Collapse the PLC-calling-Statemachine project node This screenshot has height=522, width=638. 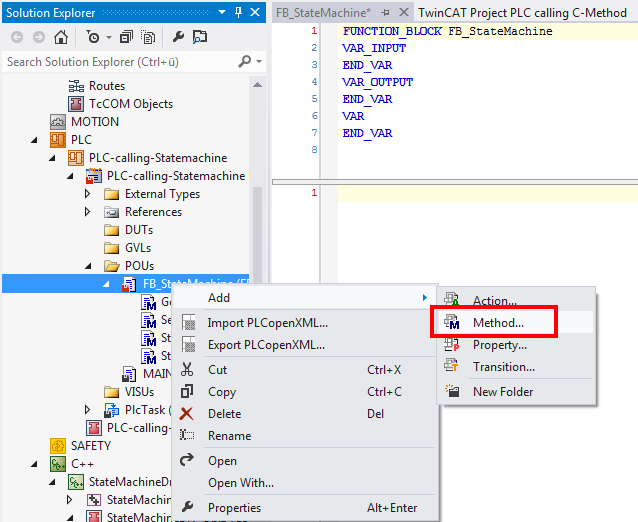tap(70, 176)
